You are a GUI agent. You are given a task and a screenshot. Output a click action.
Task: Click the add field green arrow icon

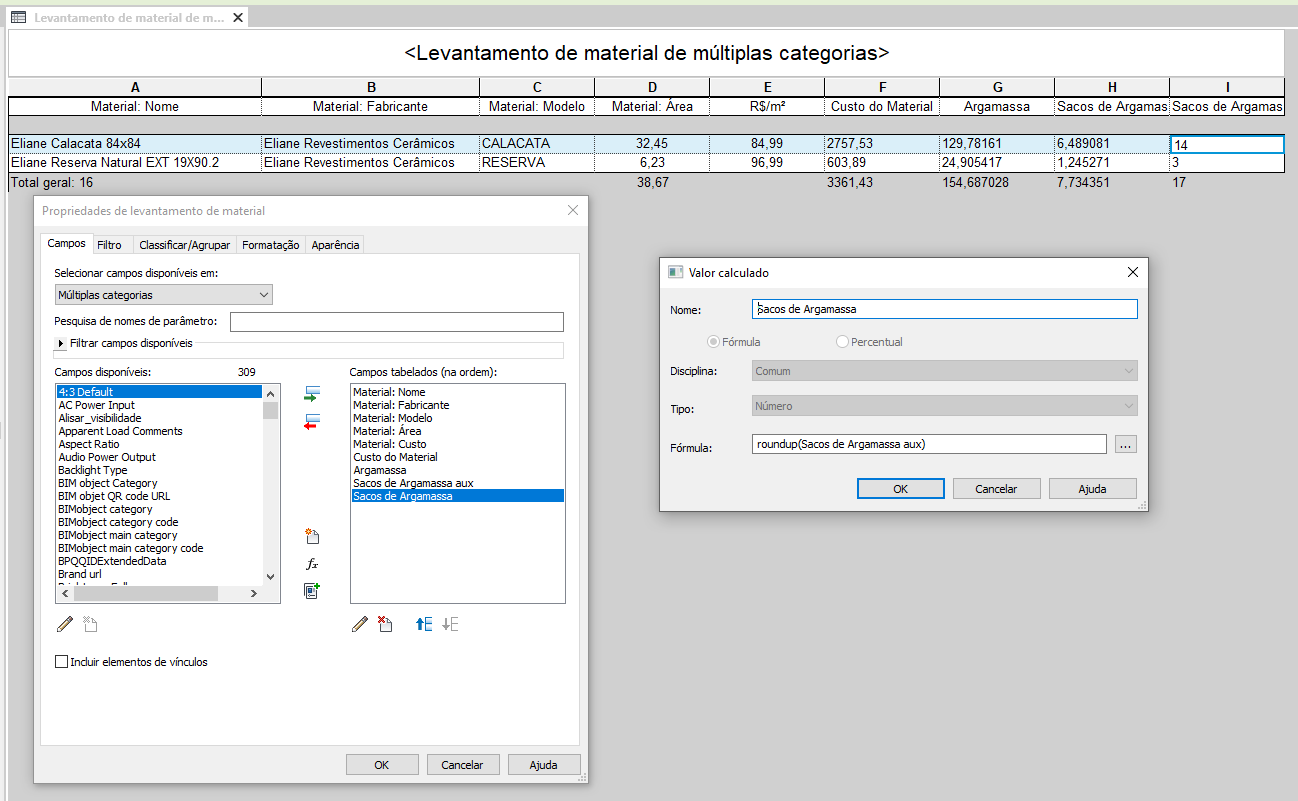[x=312, y=394]
